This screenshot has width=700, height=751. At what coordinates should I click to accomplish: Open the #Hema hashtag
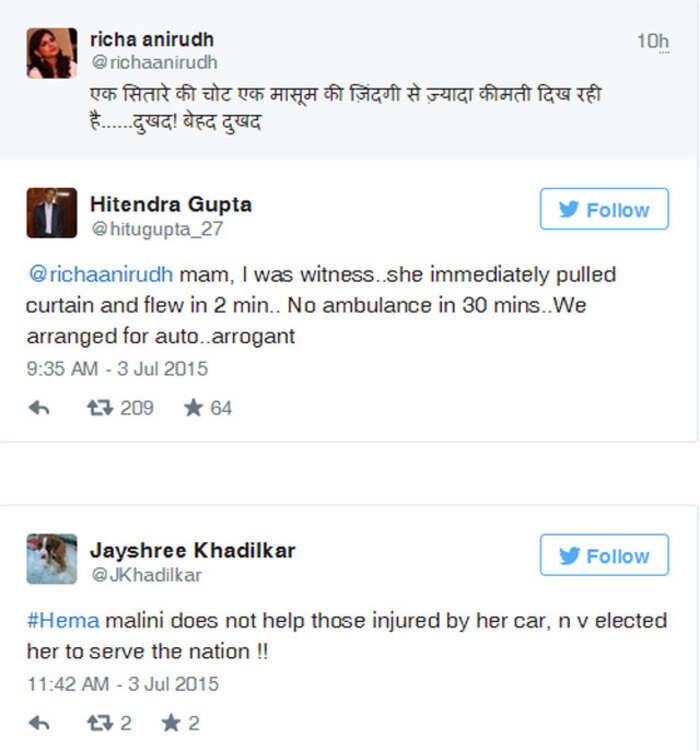pyautogui.click(x=63, y=620)
